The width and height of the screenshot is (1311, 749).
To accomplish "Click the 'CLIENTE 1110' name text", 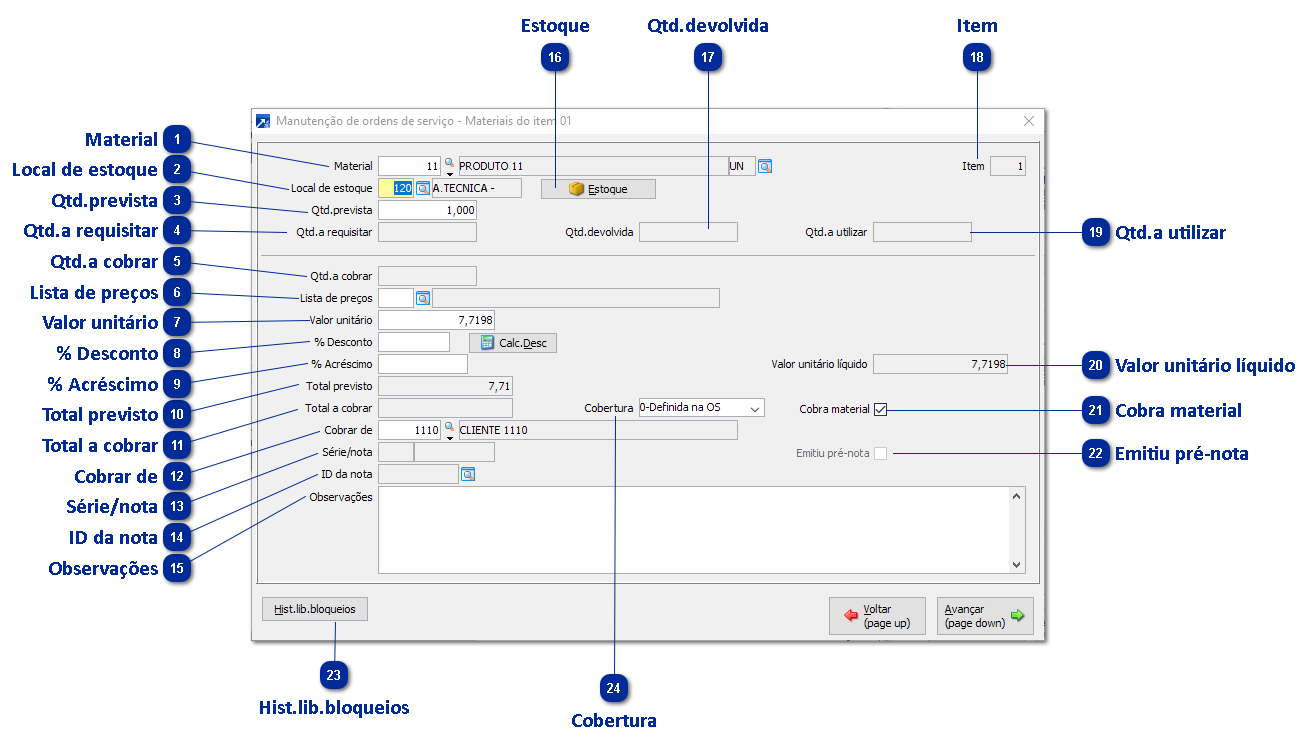I will click(x=494, y=431).
